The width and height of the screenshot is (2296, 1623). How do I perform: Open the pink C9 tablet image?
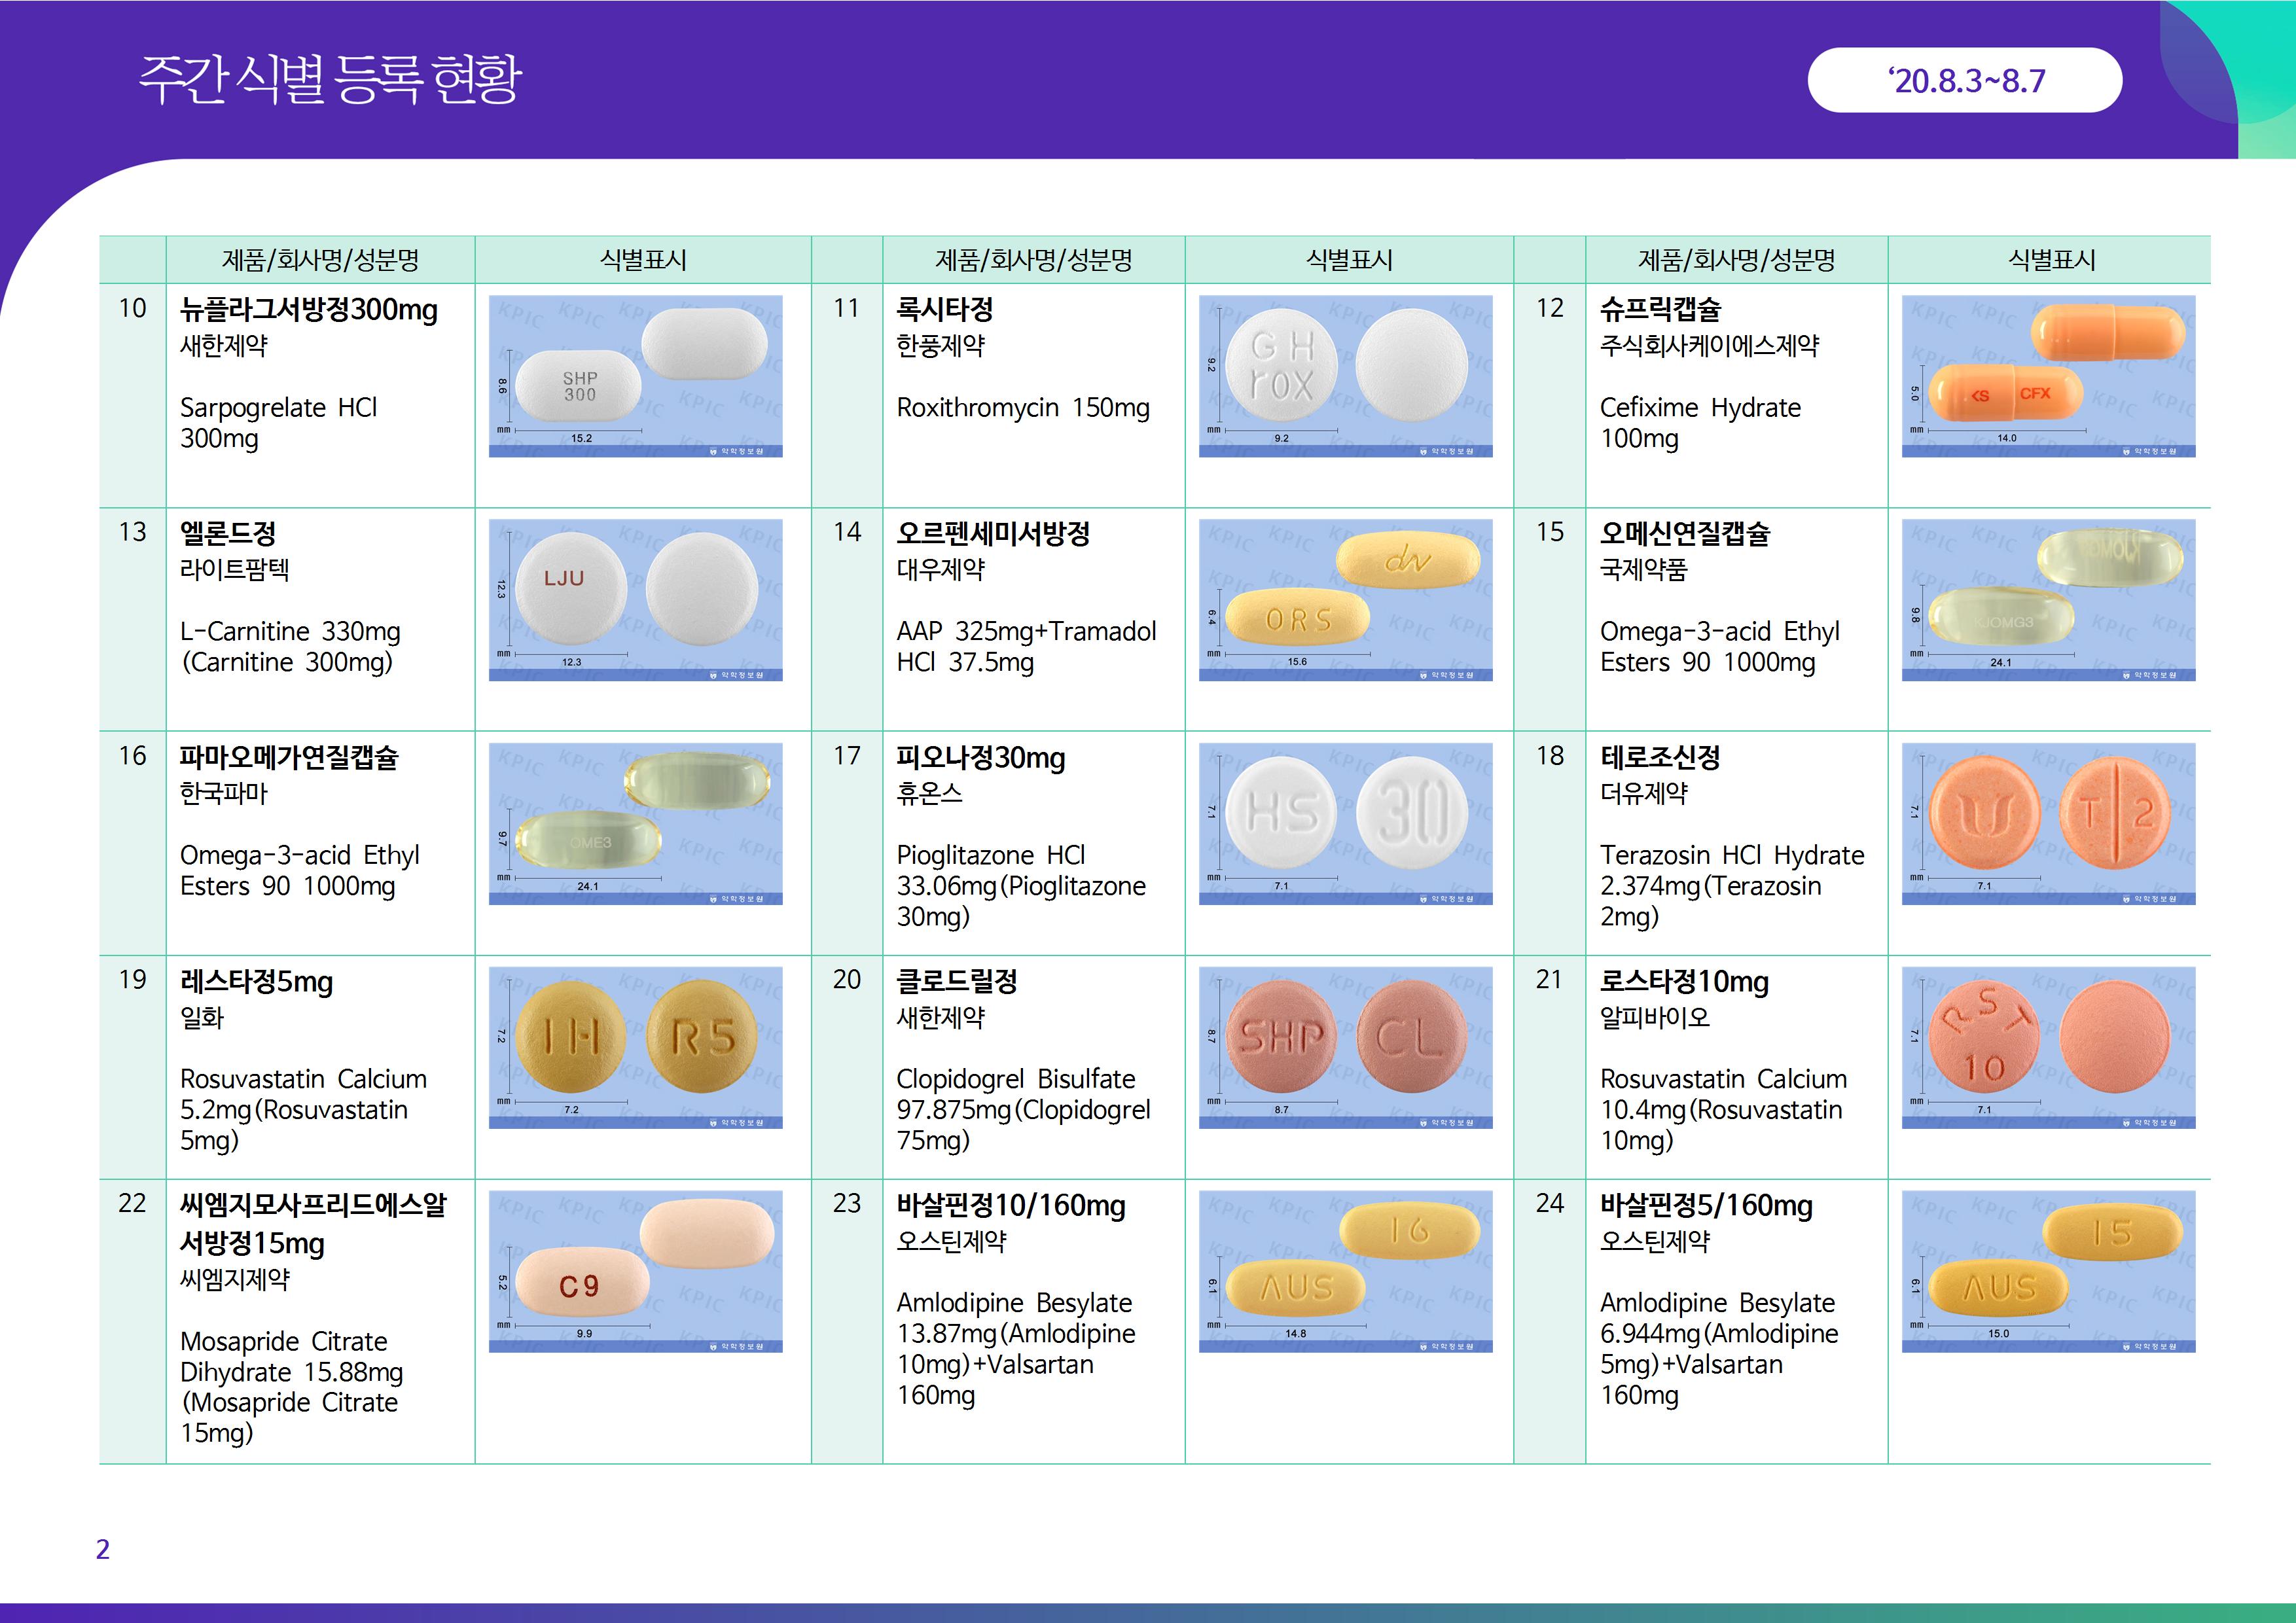tap(635, 1271)
